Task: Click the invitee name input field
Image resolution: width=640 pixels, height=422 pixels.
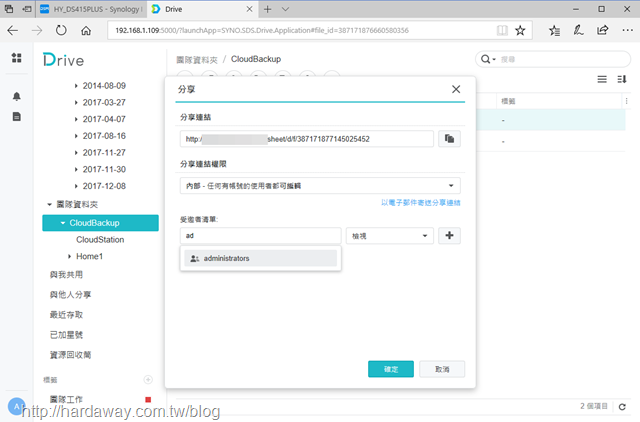Action: [x=260, y=235]
